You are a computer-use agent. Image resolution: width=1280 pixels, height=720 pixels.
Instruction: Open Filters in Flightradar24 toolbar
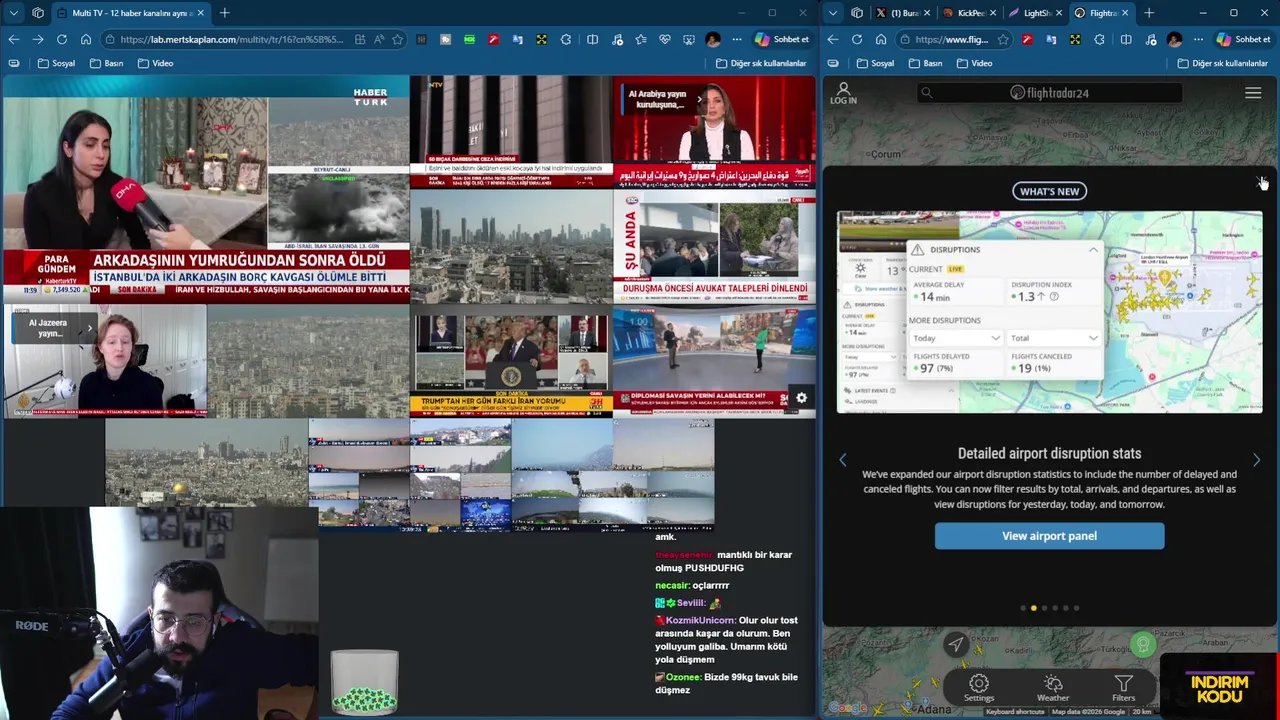(x=1124, y=688)
